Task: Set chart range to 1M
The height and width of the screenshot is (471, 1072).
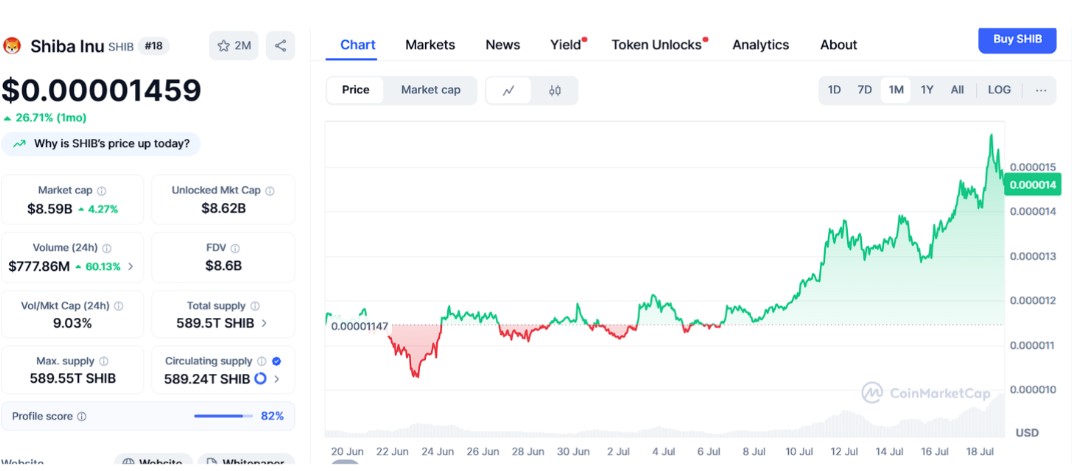Action: coord(896,90)
